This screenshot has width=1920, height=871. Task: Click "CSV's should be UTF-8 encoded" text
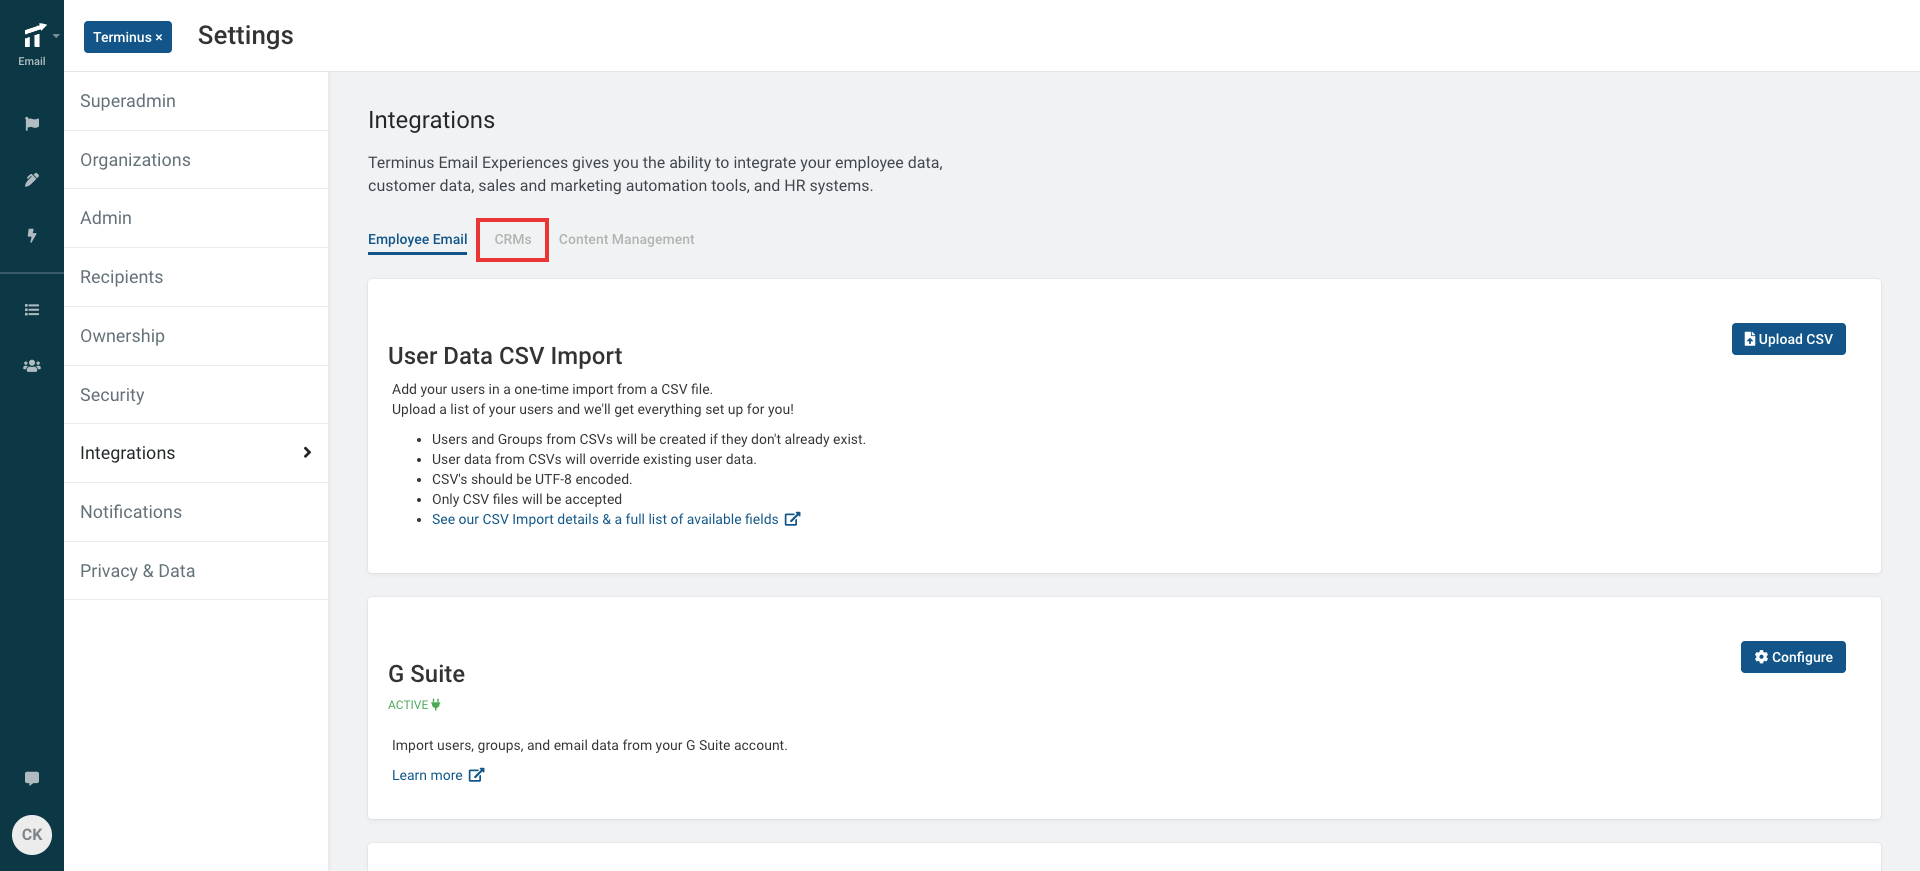pos(532,479)
